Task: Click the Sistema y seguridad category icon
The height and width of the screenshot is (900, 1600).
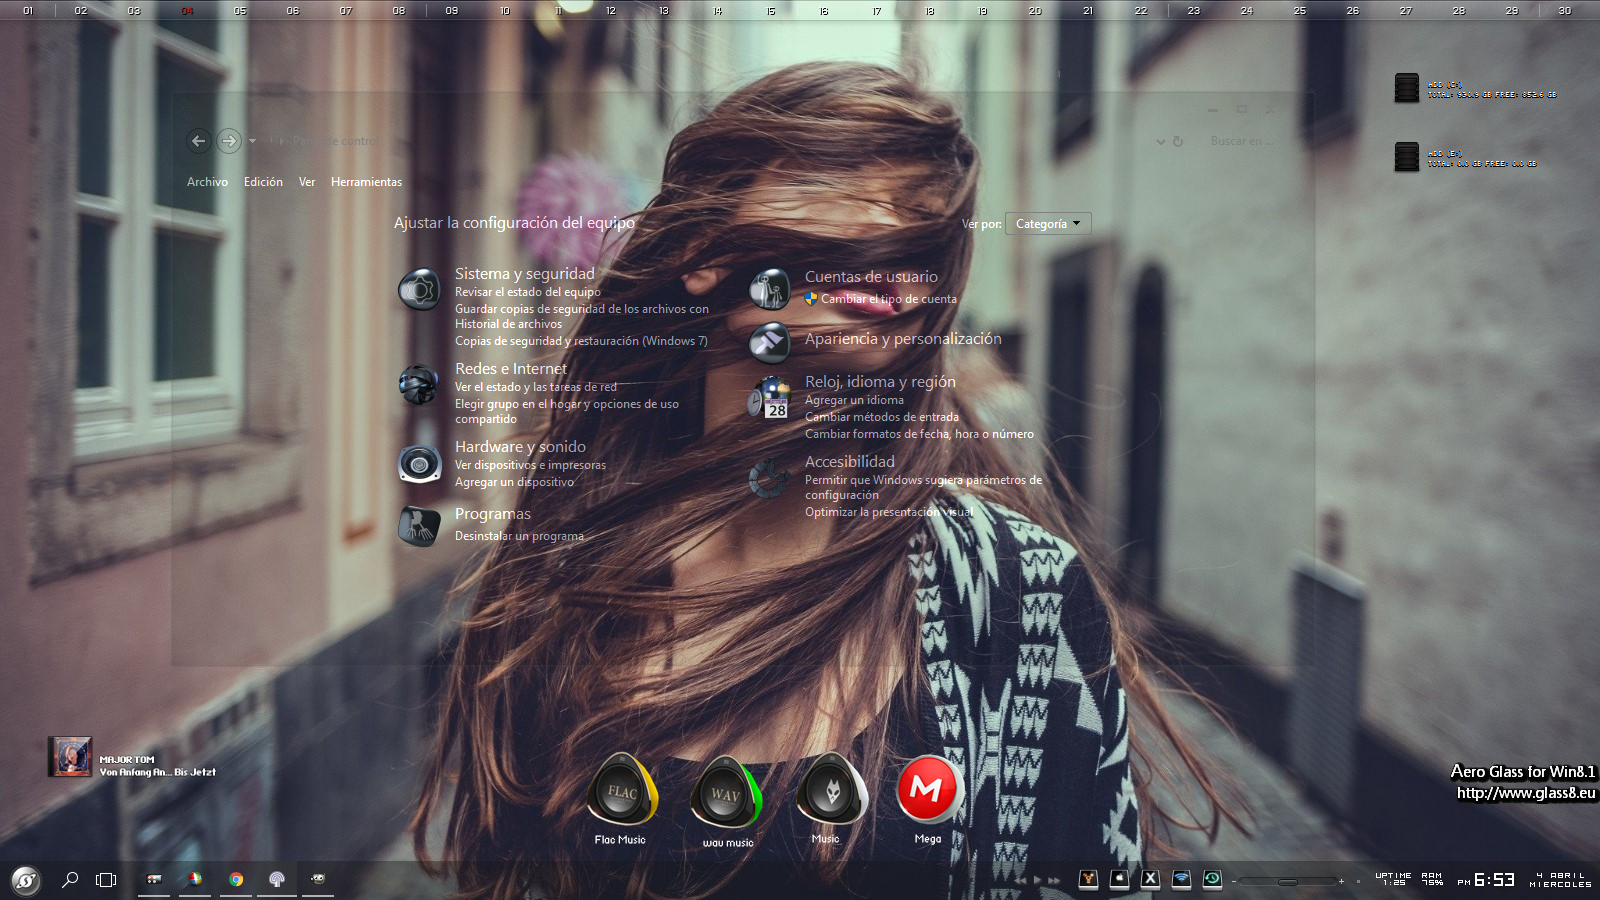Action: [x=419, y=291]
